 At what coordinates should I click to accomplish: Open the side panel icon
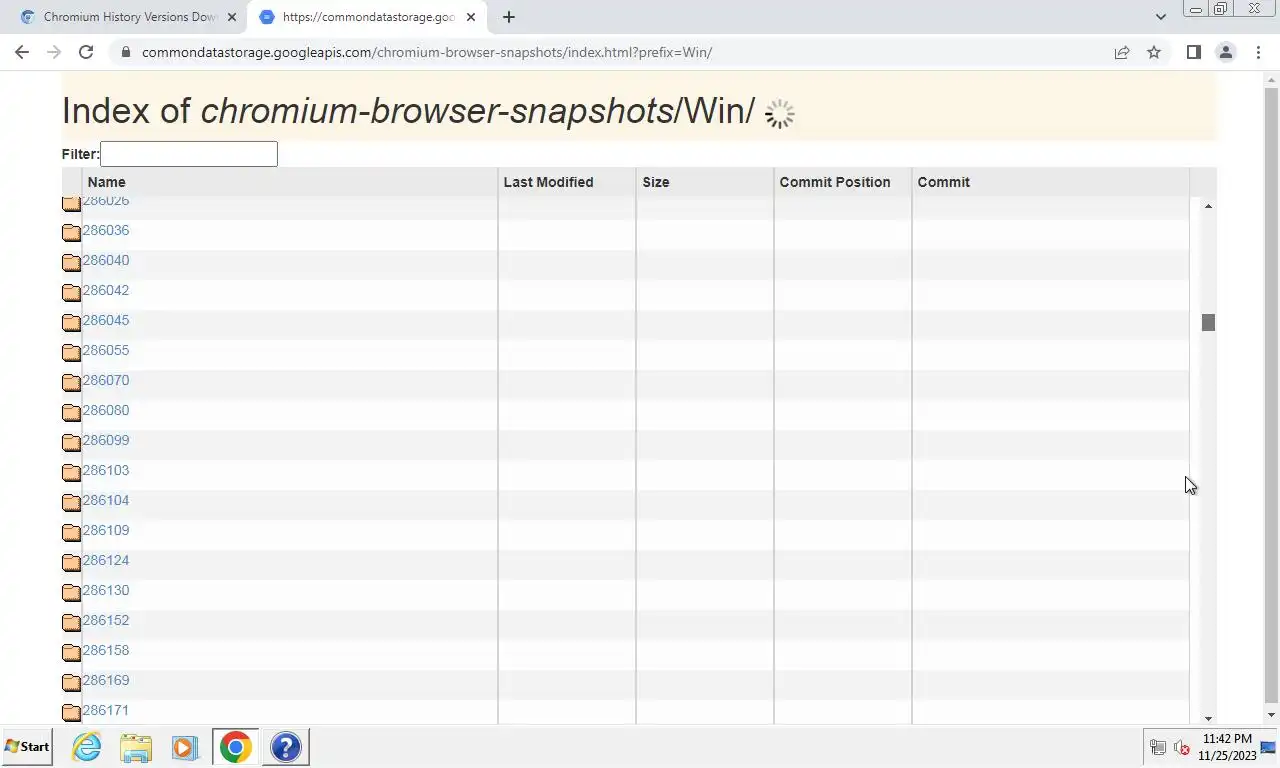[1193, 52]
